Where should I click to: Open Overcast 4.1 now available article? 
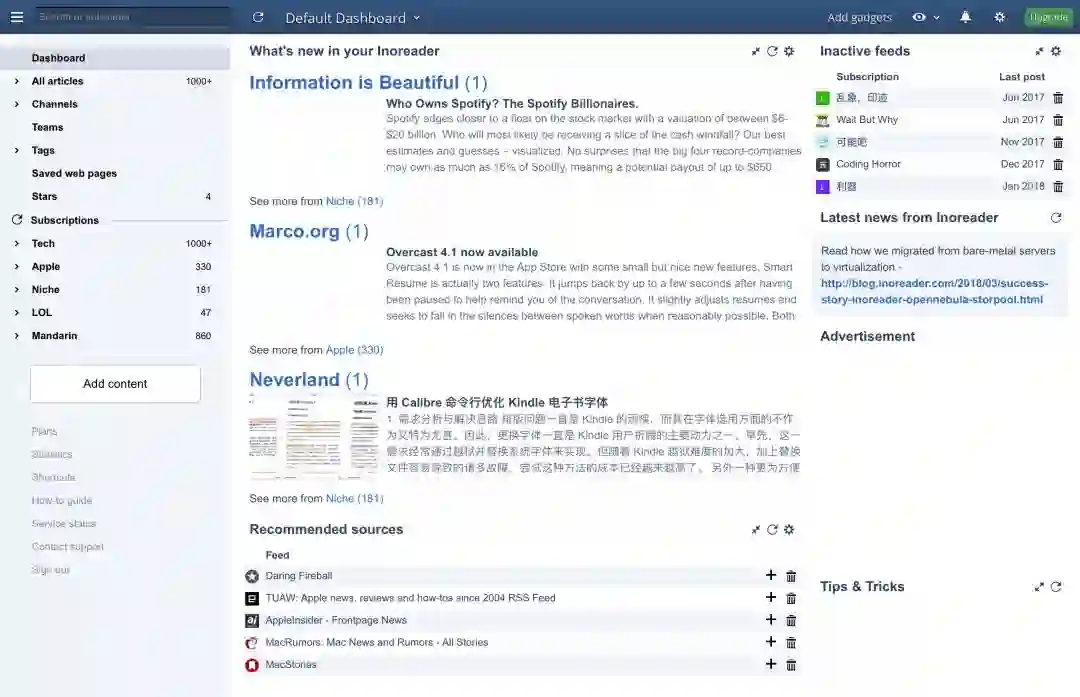[x=462, y=252]
